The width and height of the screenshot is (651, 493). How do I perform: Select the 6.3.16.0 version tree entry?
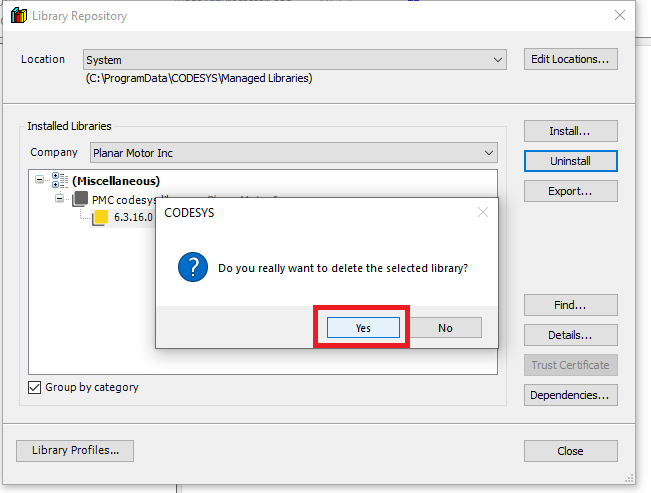tap(130, 217)
